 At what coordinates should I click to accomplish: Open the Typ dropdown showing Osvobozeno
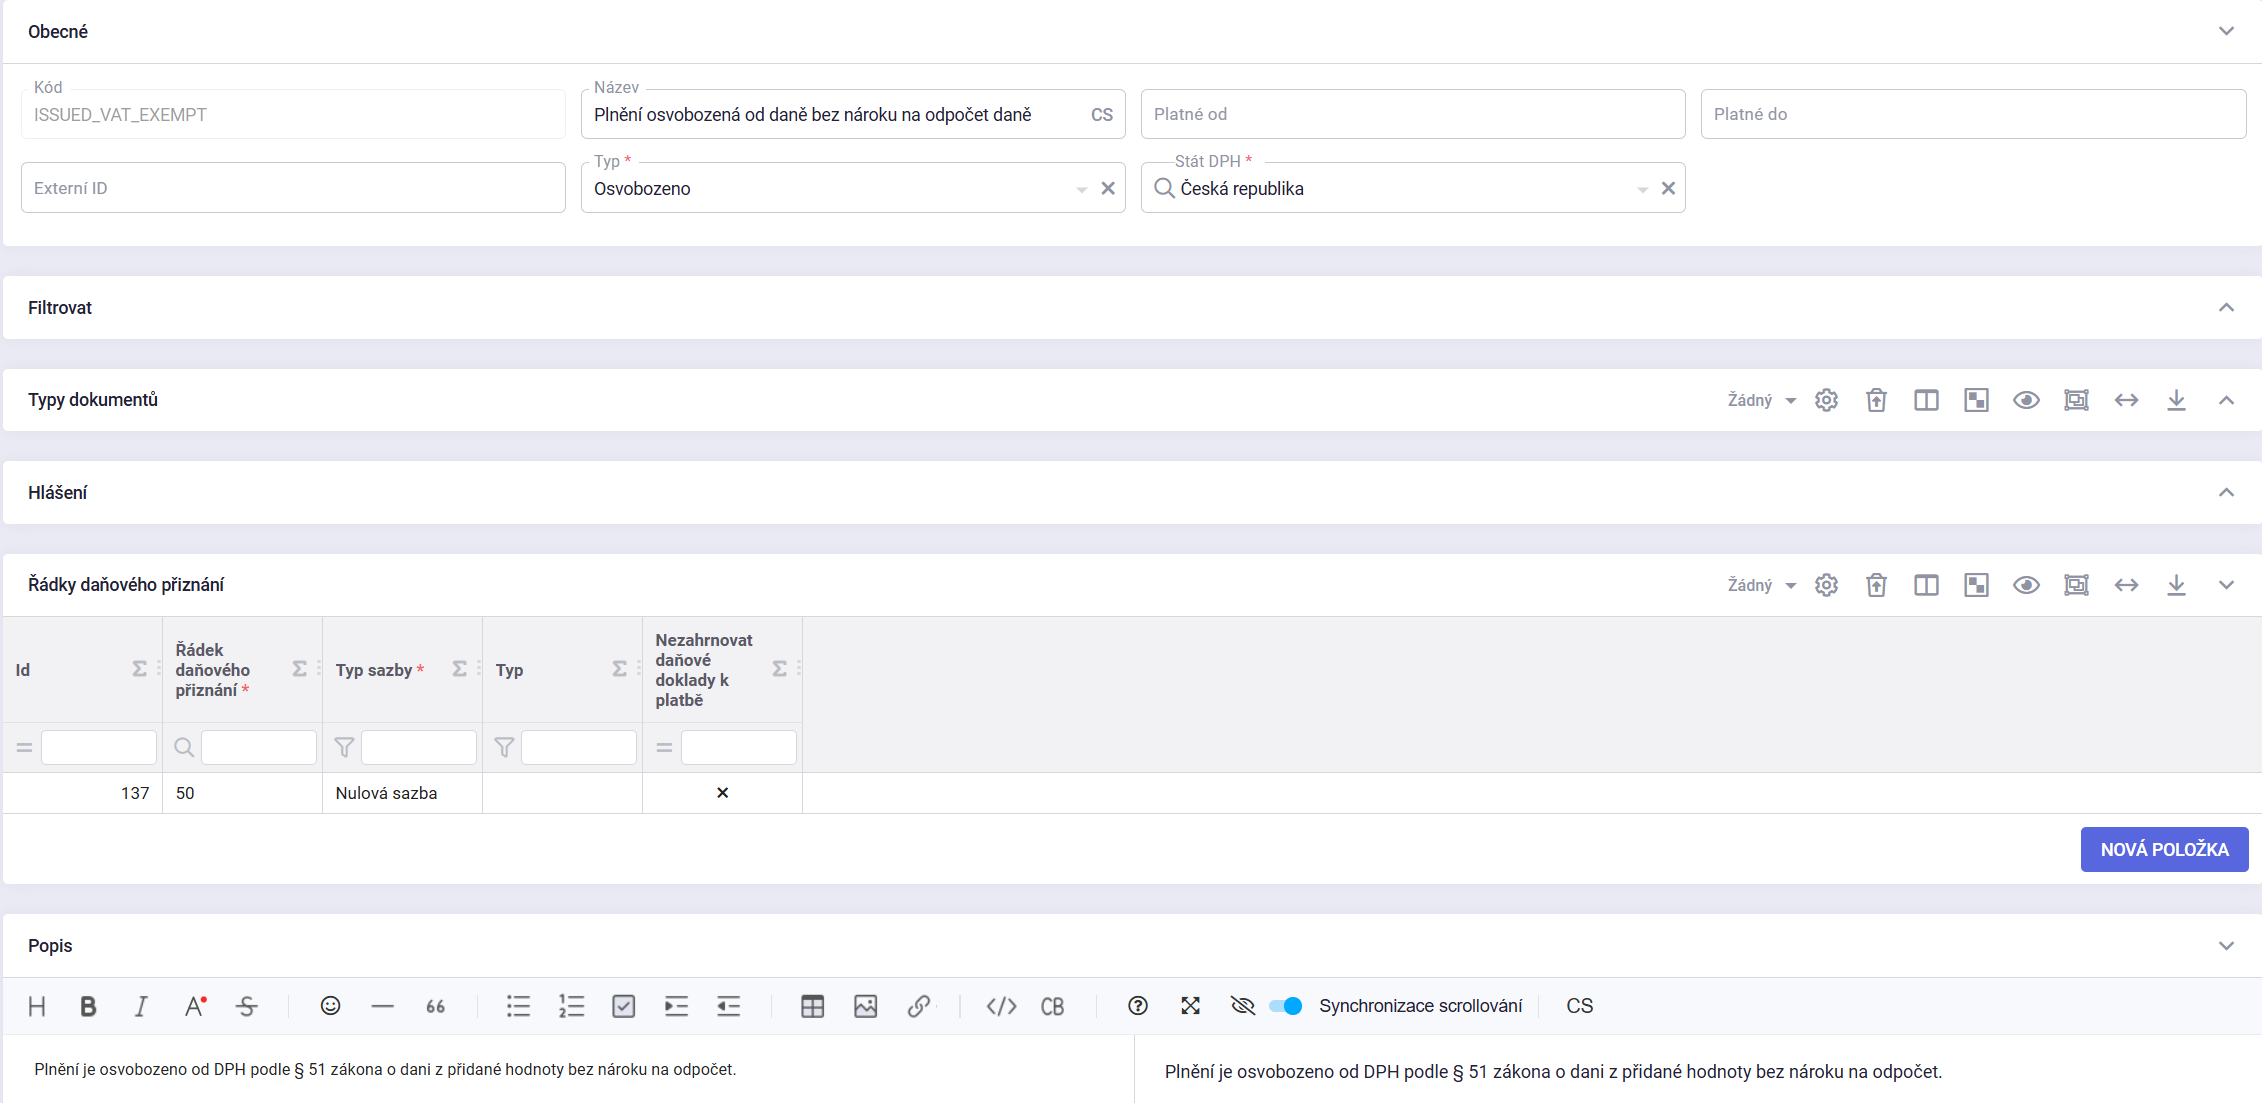1081,189
